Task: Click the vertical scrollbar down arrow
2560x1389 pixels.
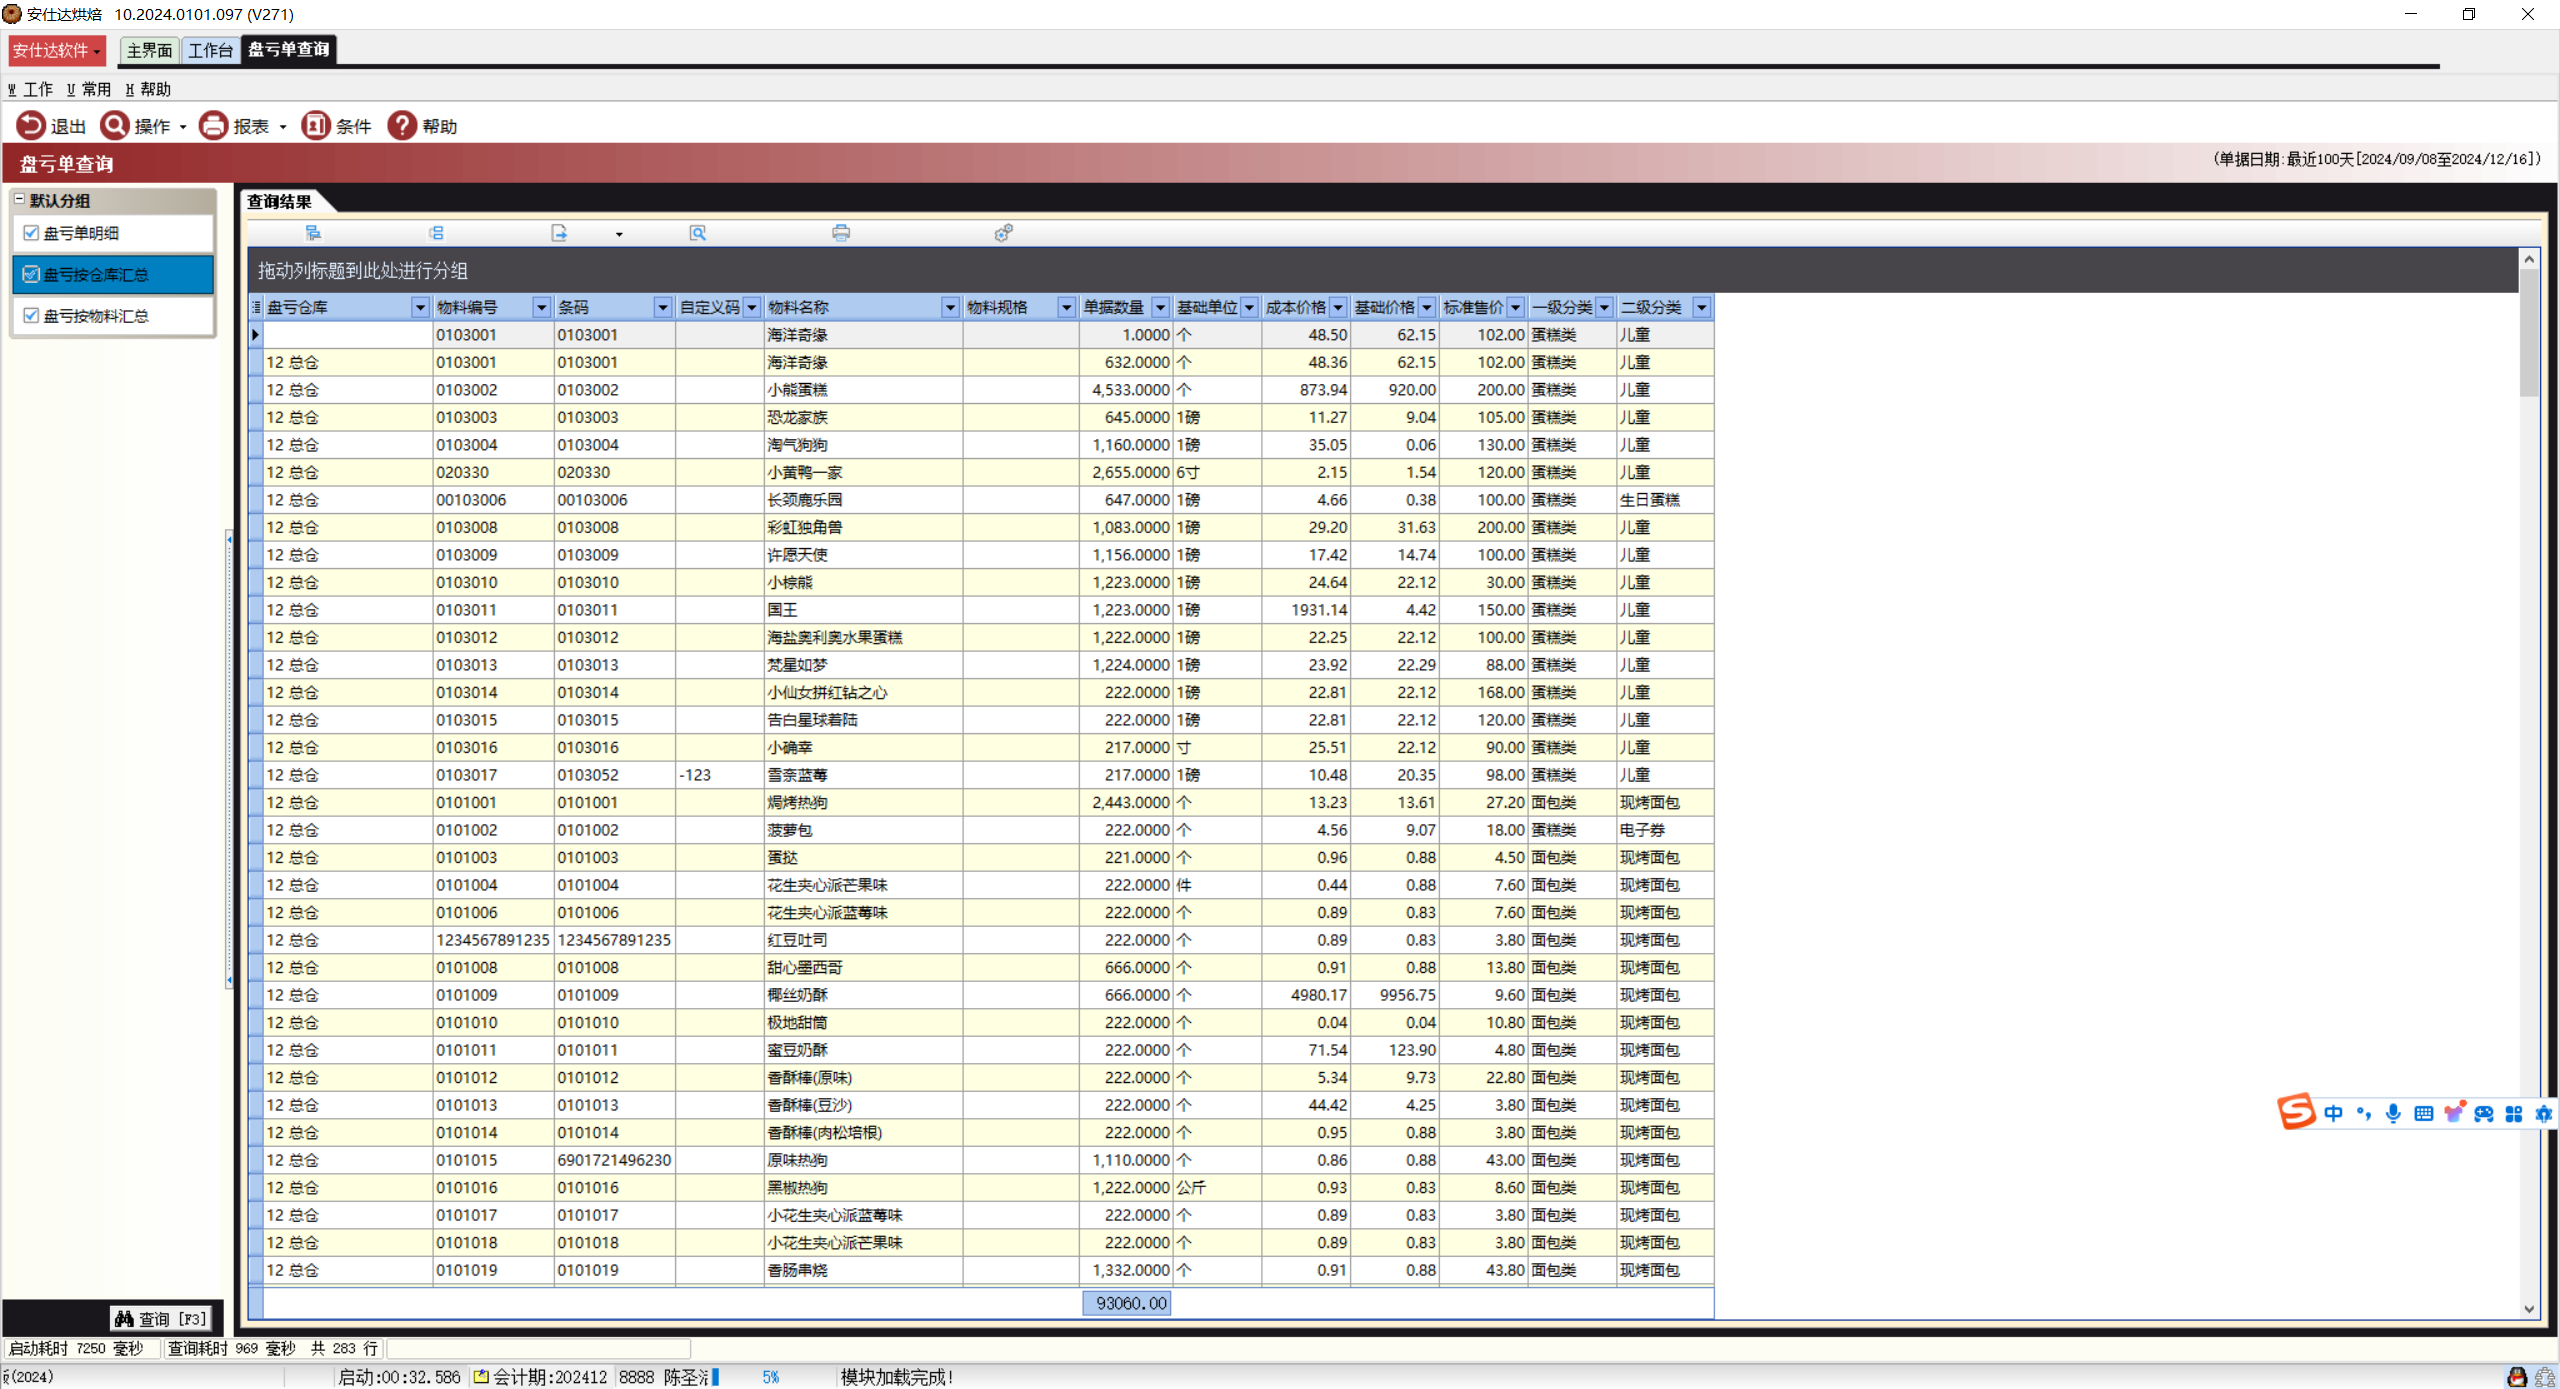Action: pyautogui.click(x=2529, y=1309)
